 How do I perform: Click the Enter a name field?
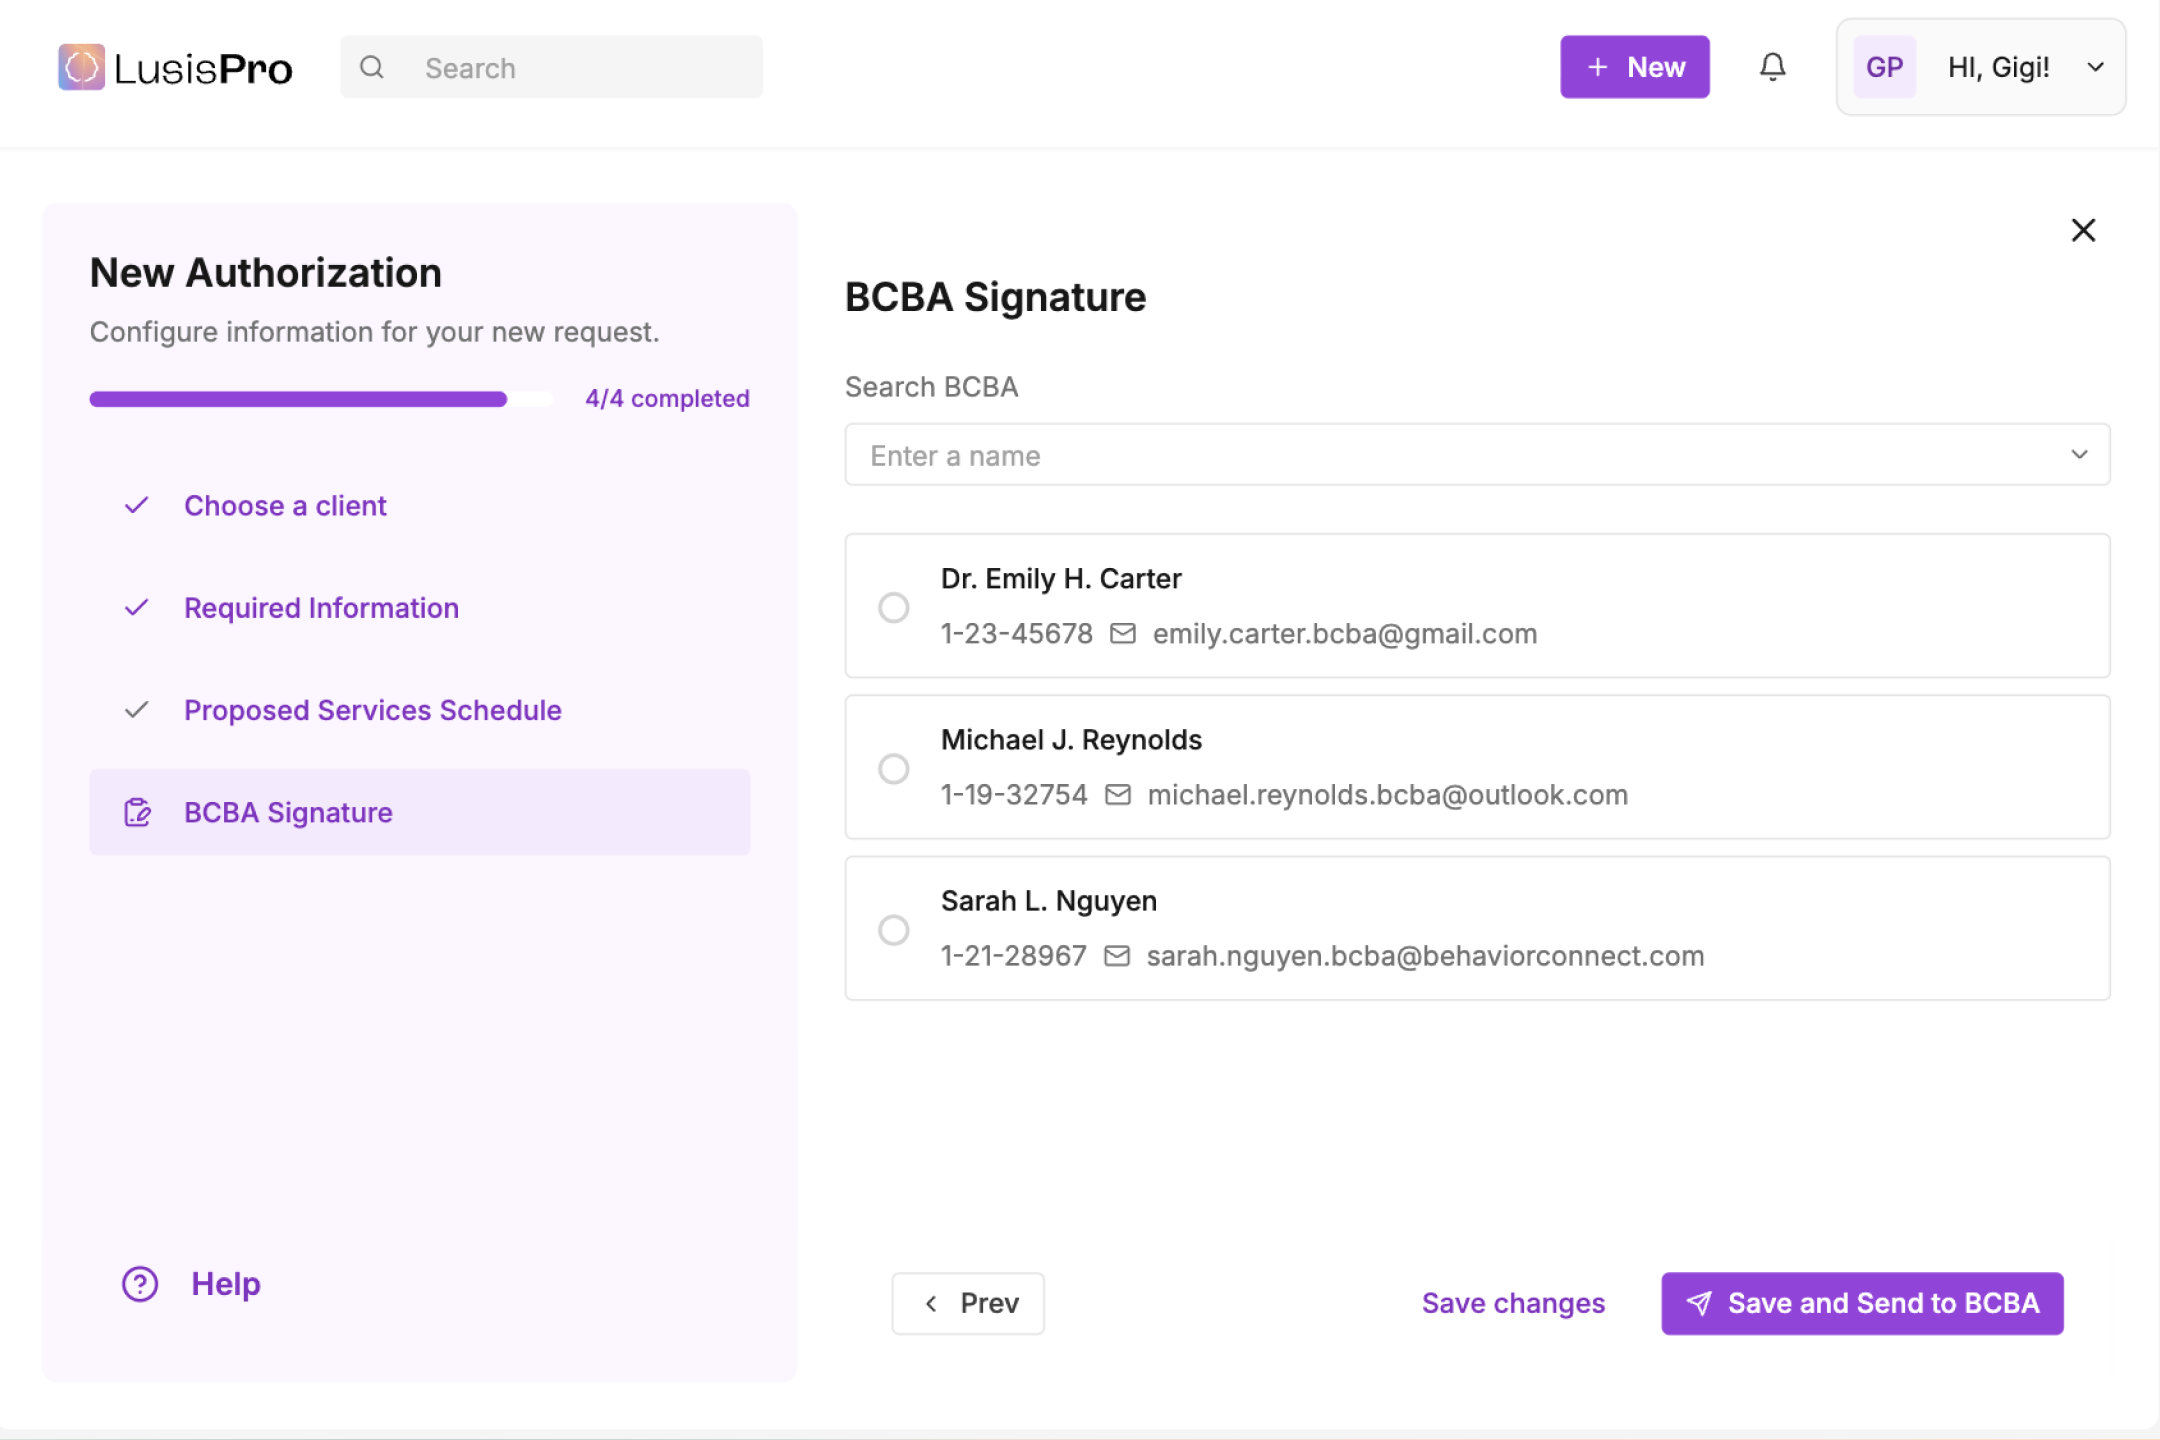point(1400,455)
